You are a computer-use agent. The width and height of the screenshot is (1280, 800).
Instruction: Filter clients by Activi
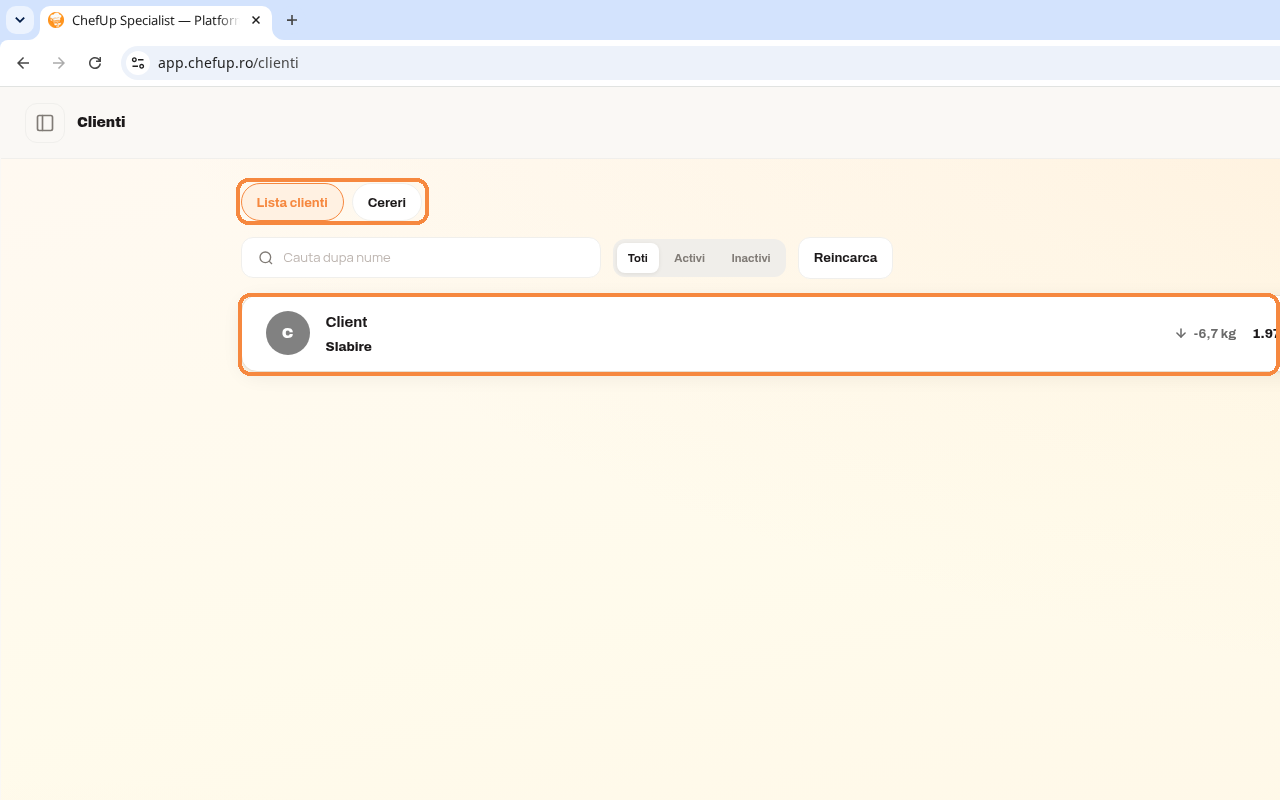tap(689, 258)
